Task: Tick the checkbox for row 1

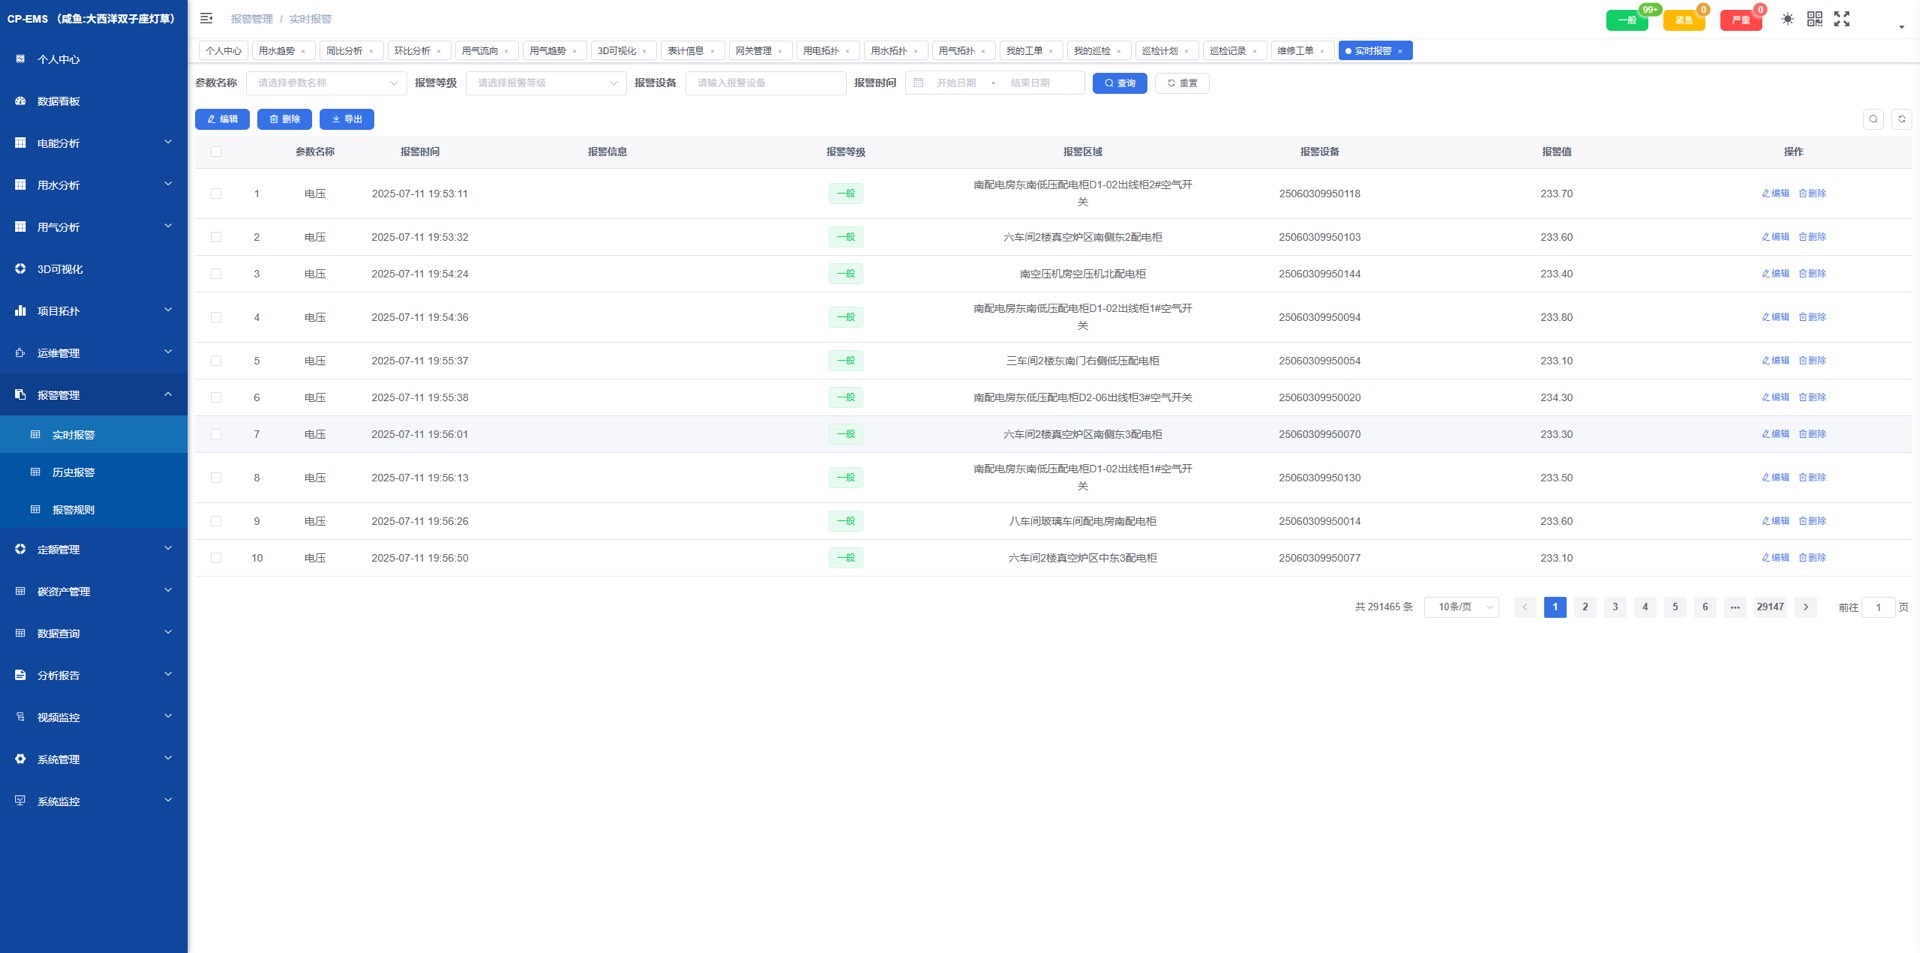Action: [x=216, y=194]
